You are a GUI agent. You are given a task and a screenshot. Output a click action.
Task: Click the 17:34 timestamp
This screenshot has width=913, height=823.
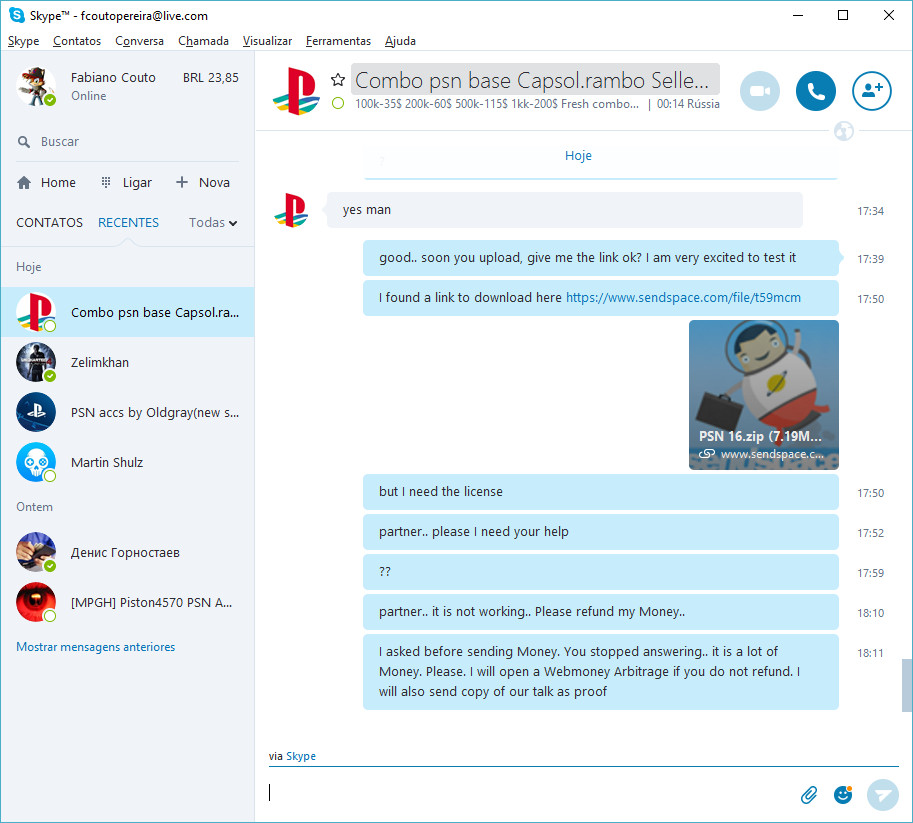[870, 211]
